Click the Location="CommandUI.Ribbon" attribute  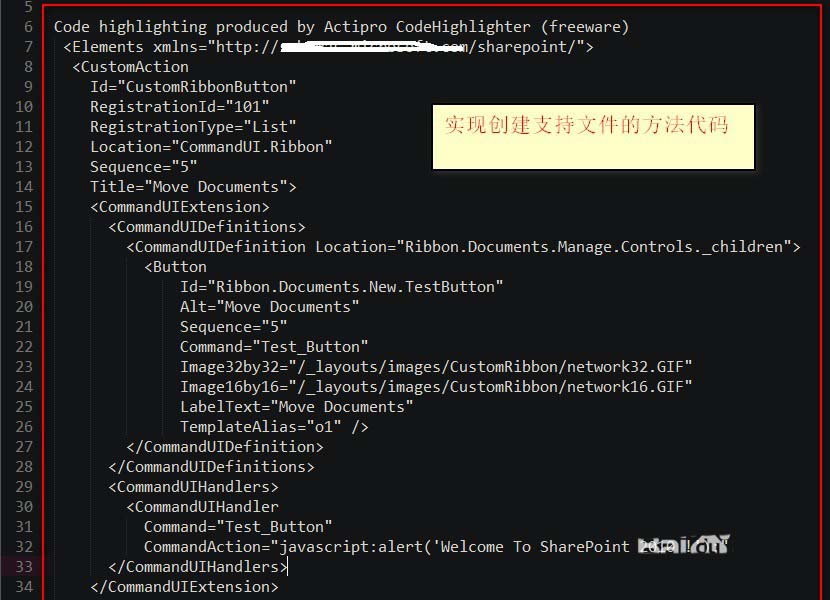(211, 146)
